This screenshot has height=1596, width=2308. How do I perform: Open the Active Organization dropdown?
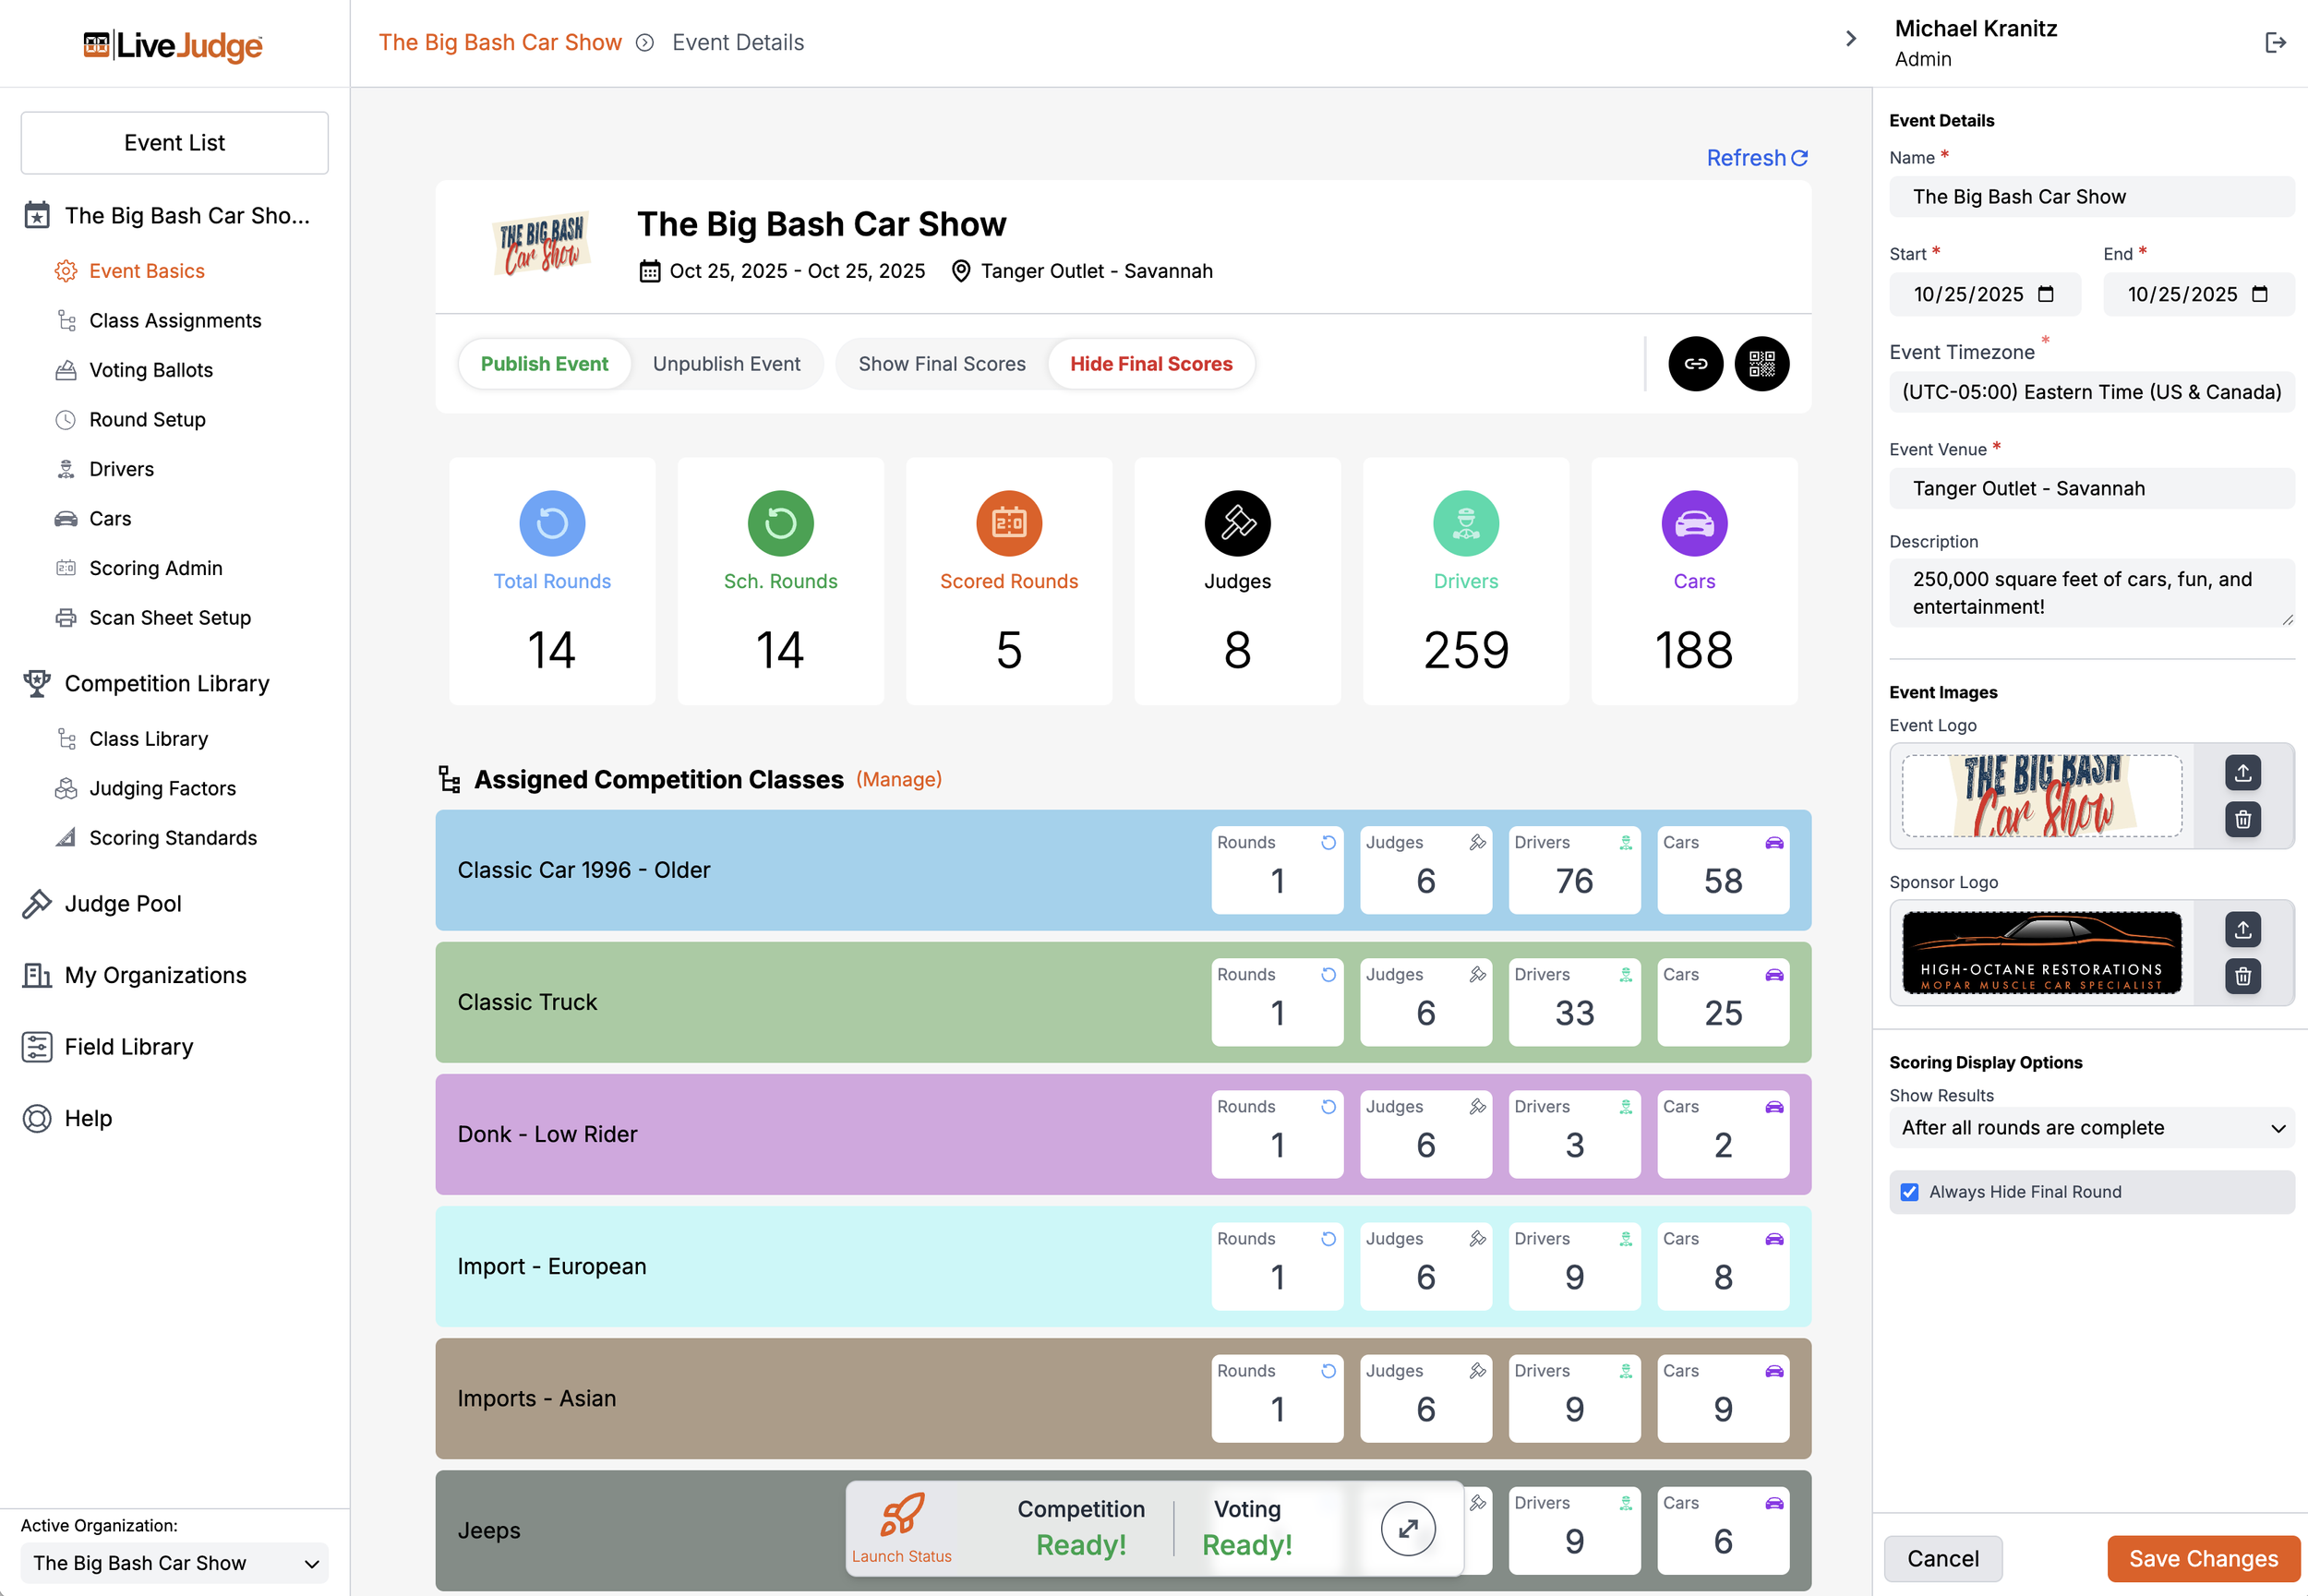(x=174, y=1563)
